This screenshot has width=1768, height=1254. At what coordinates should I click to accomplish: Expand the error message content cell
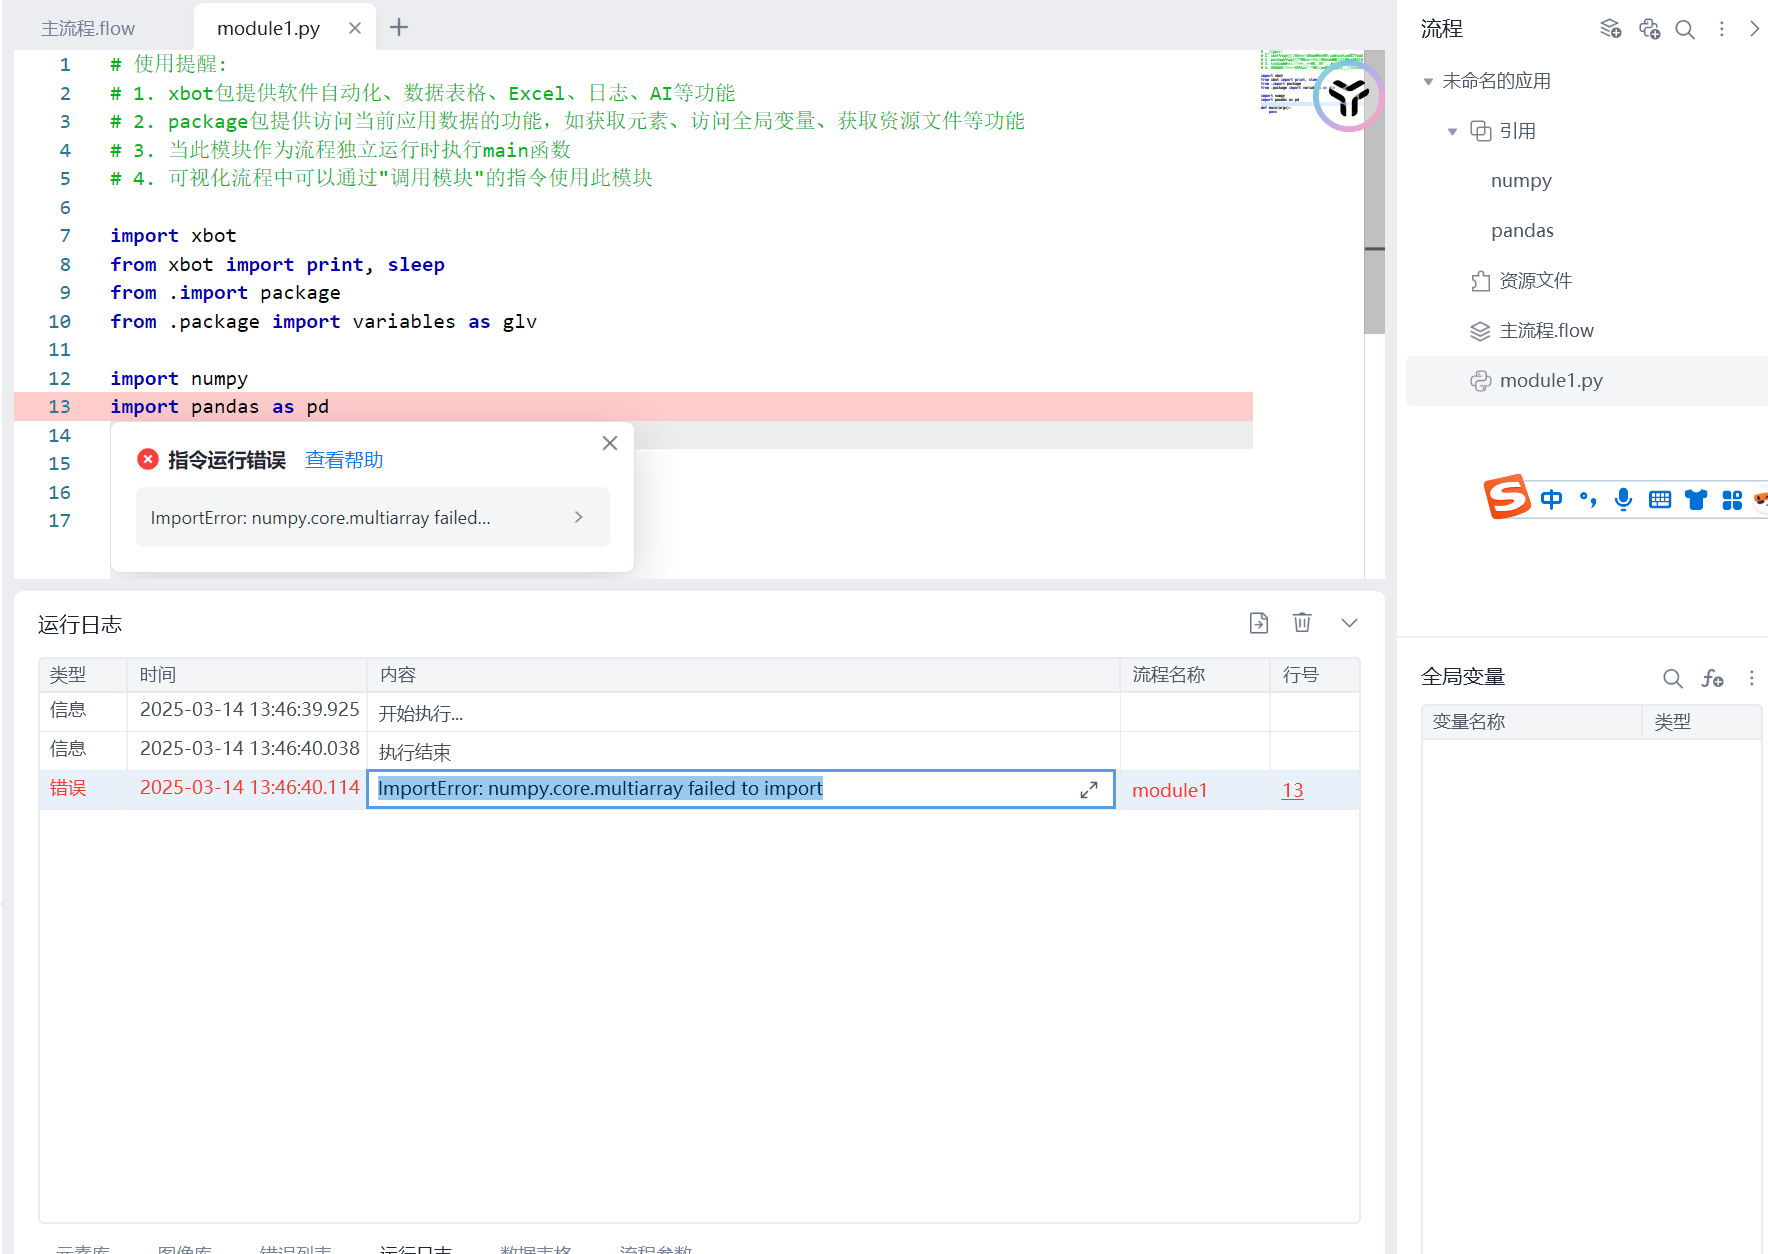point(1089,790)
